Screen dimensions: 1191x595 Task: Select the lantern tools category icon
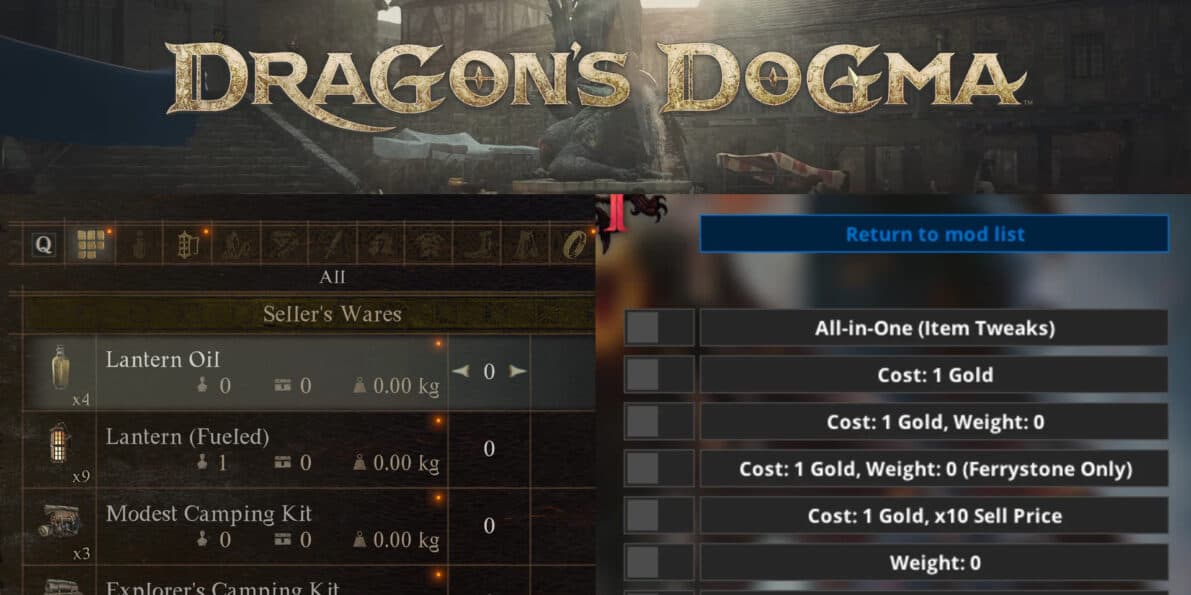(x=187, y=244)
